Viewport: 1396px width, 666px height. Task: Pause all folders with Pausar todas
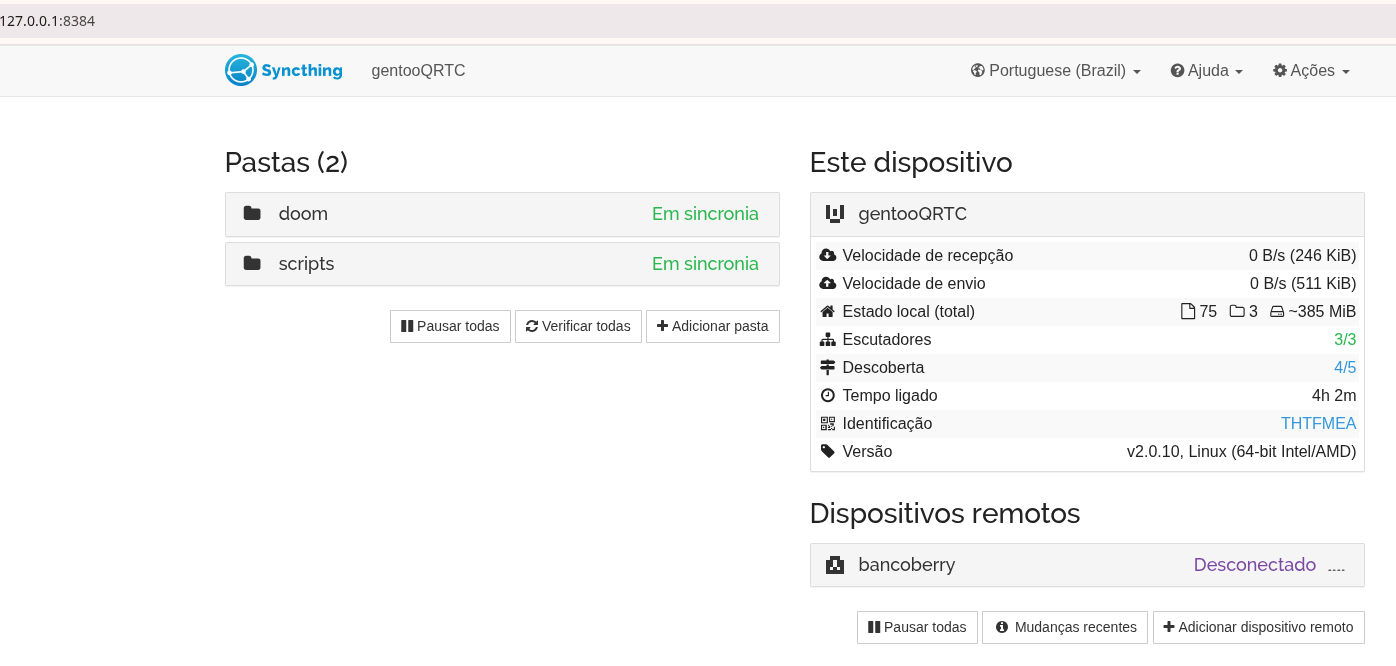pyautogui.click(x=450, y=326)
